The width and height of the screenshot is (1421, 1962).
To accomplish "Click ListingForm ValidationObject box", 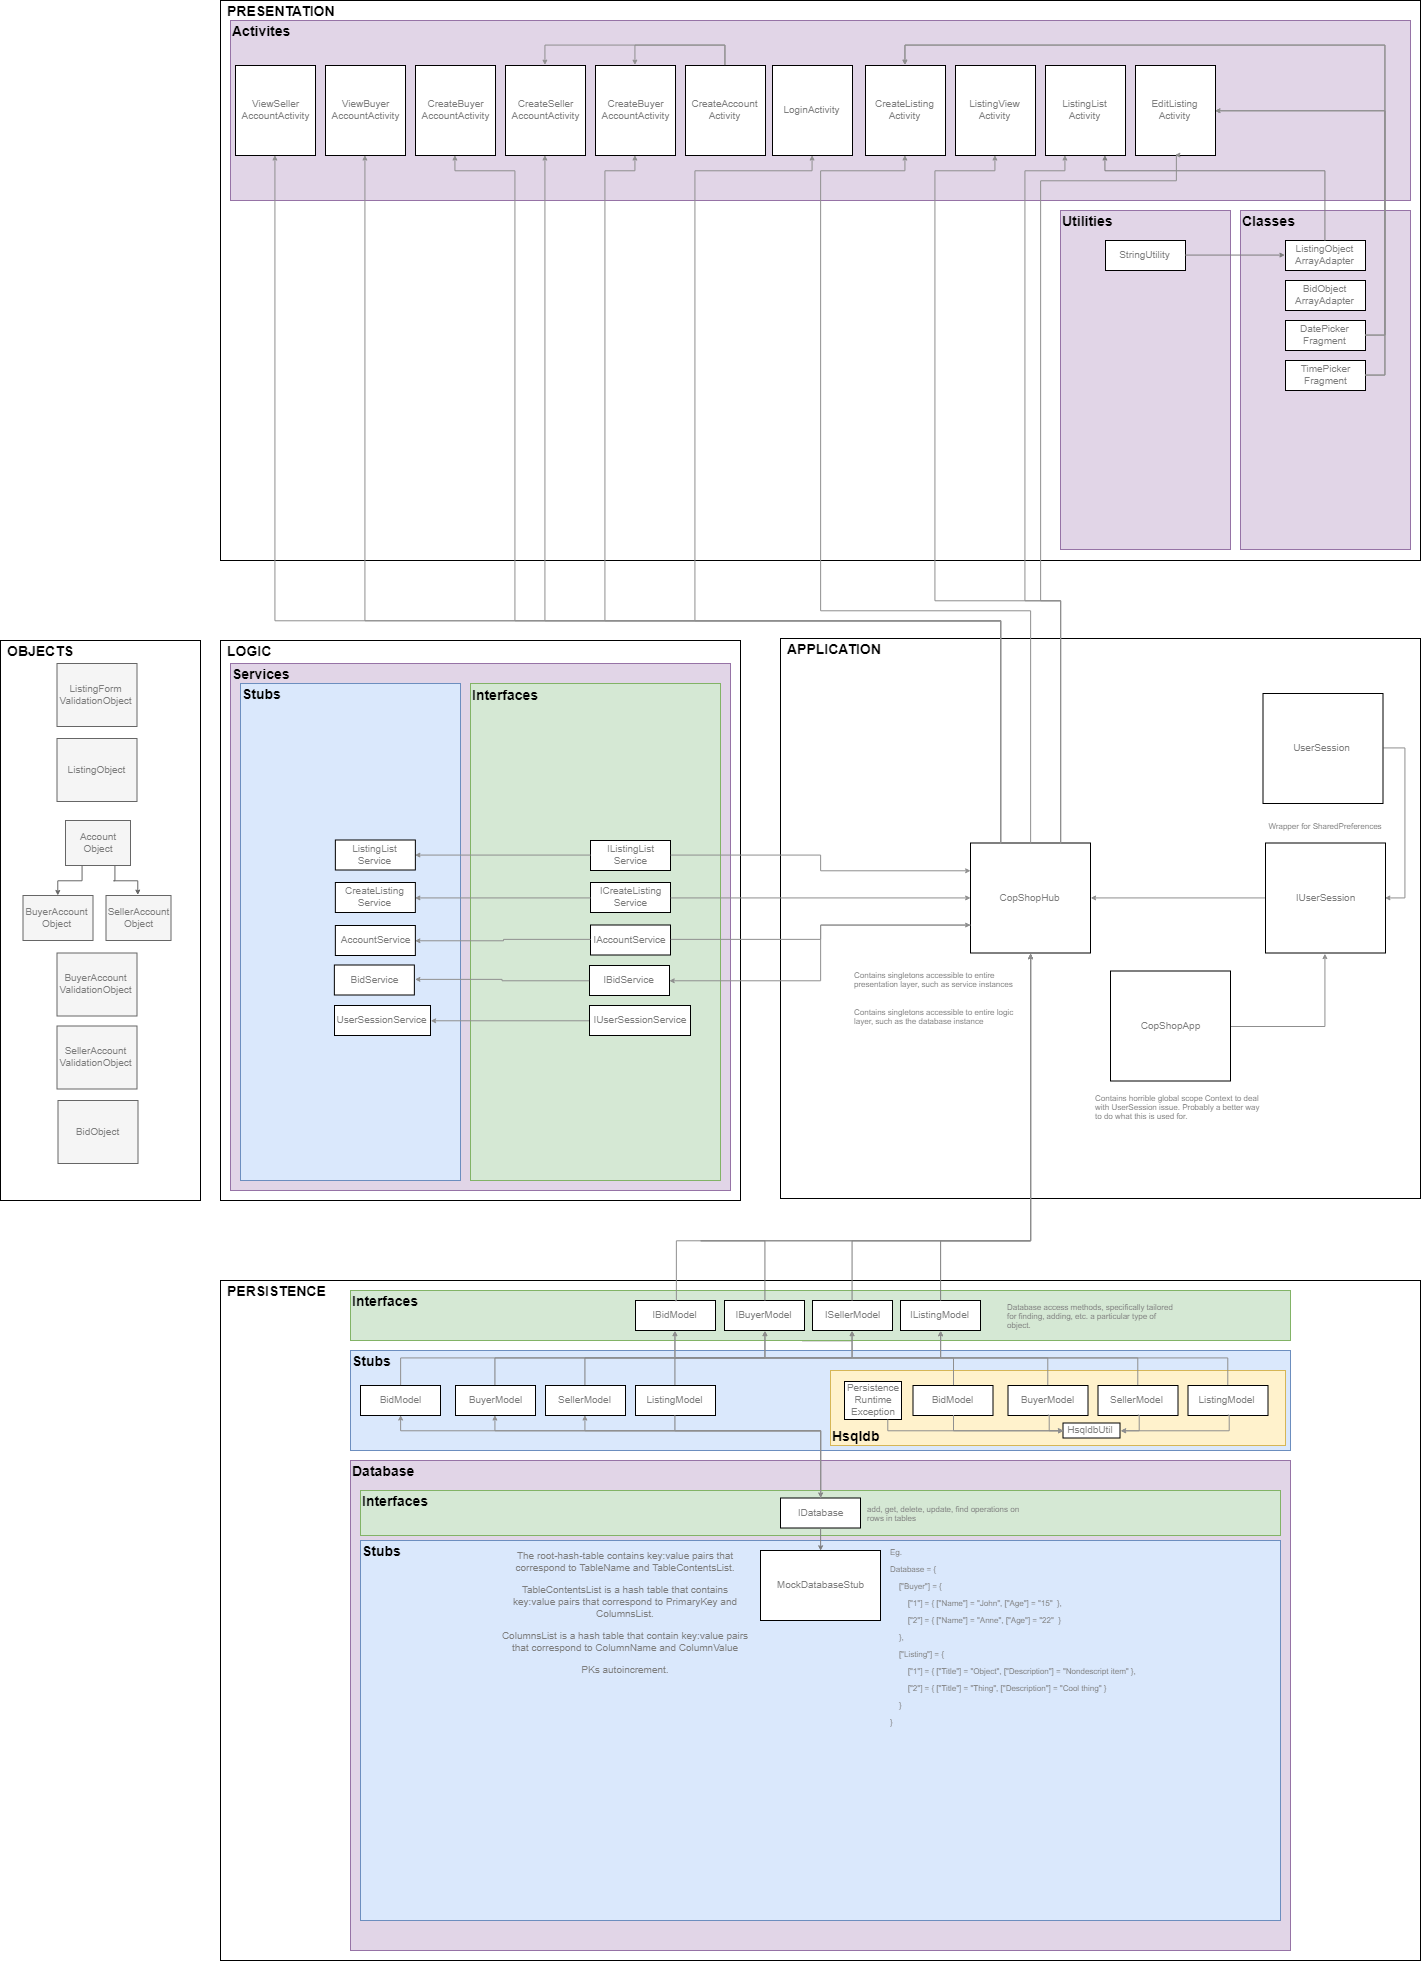I will (x=97, y=695).
